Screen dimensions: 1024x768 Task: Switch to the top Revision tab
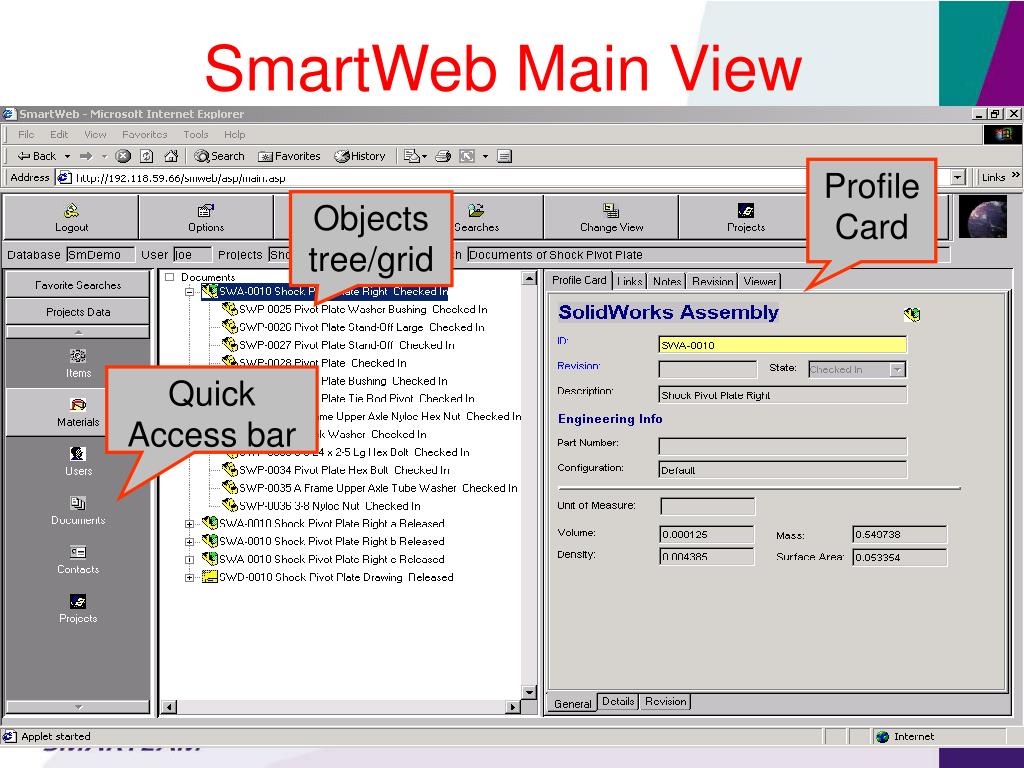point(712,281)
